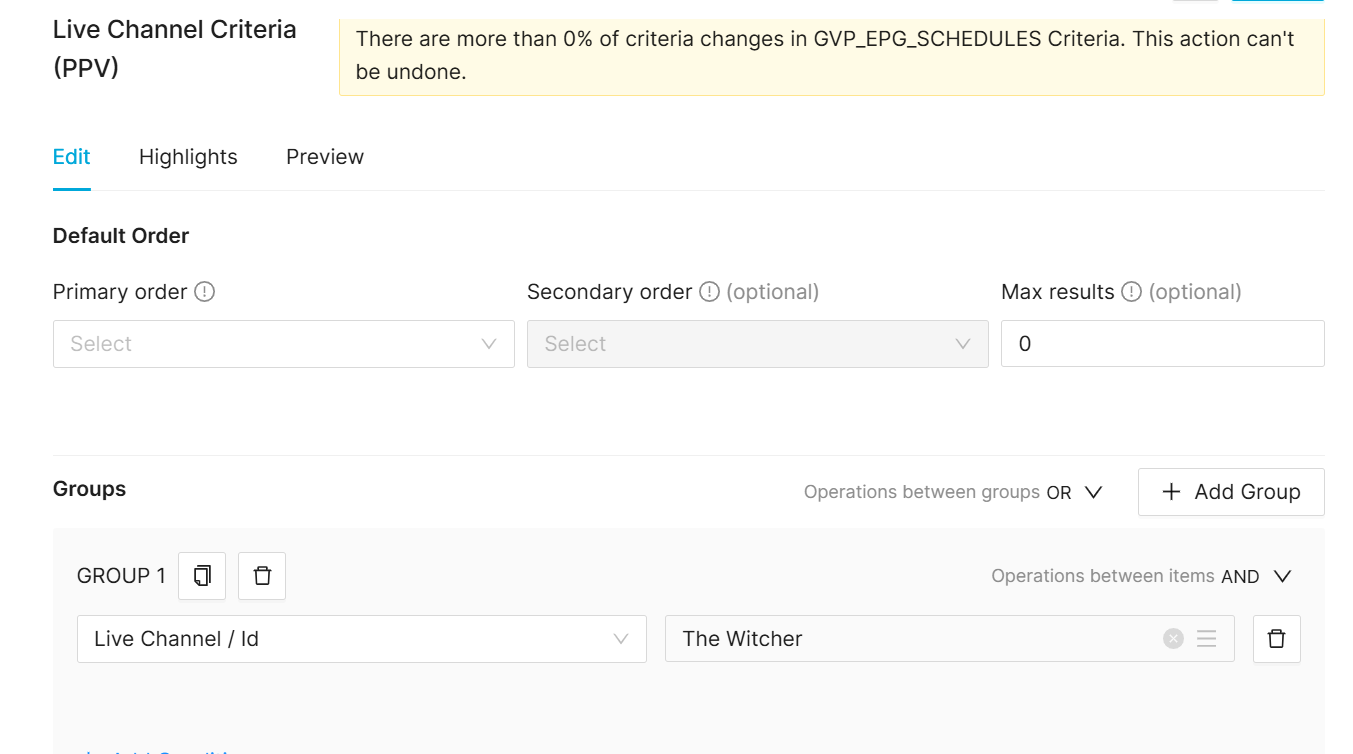The image size is (1353, 754).
Task: Switch to the Preview tab
Action: tap(325, 157)
